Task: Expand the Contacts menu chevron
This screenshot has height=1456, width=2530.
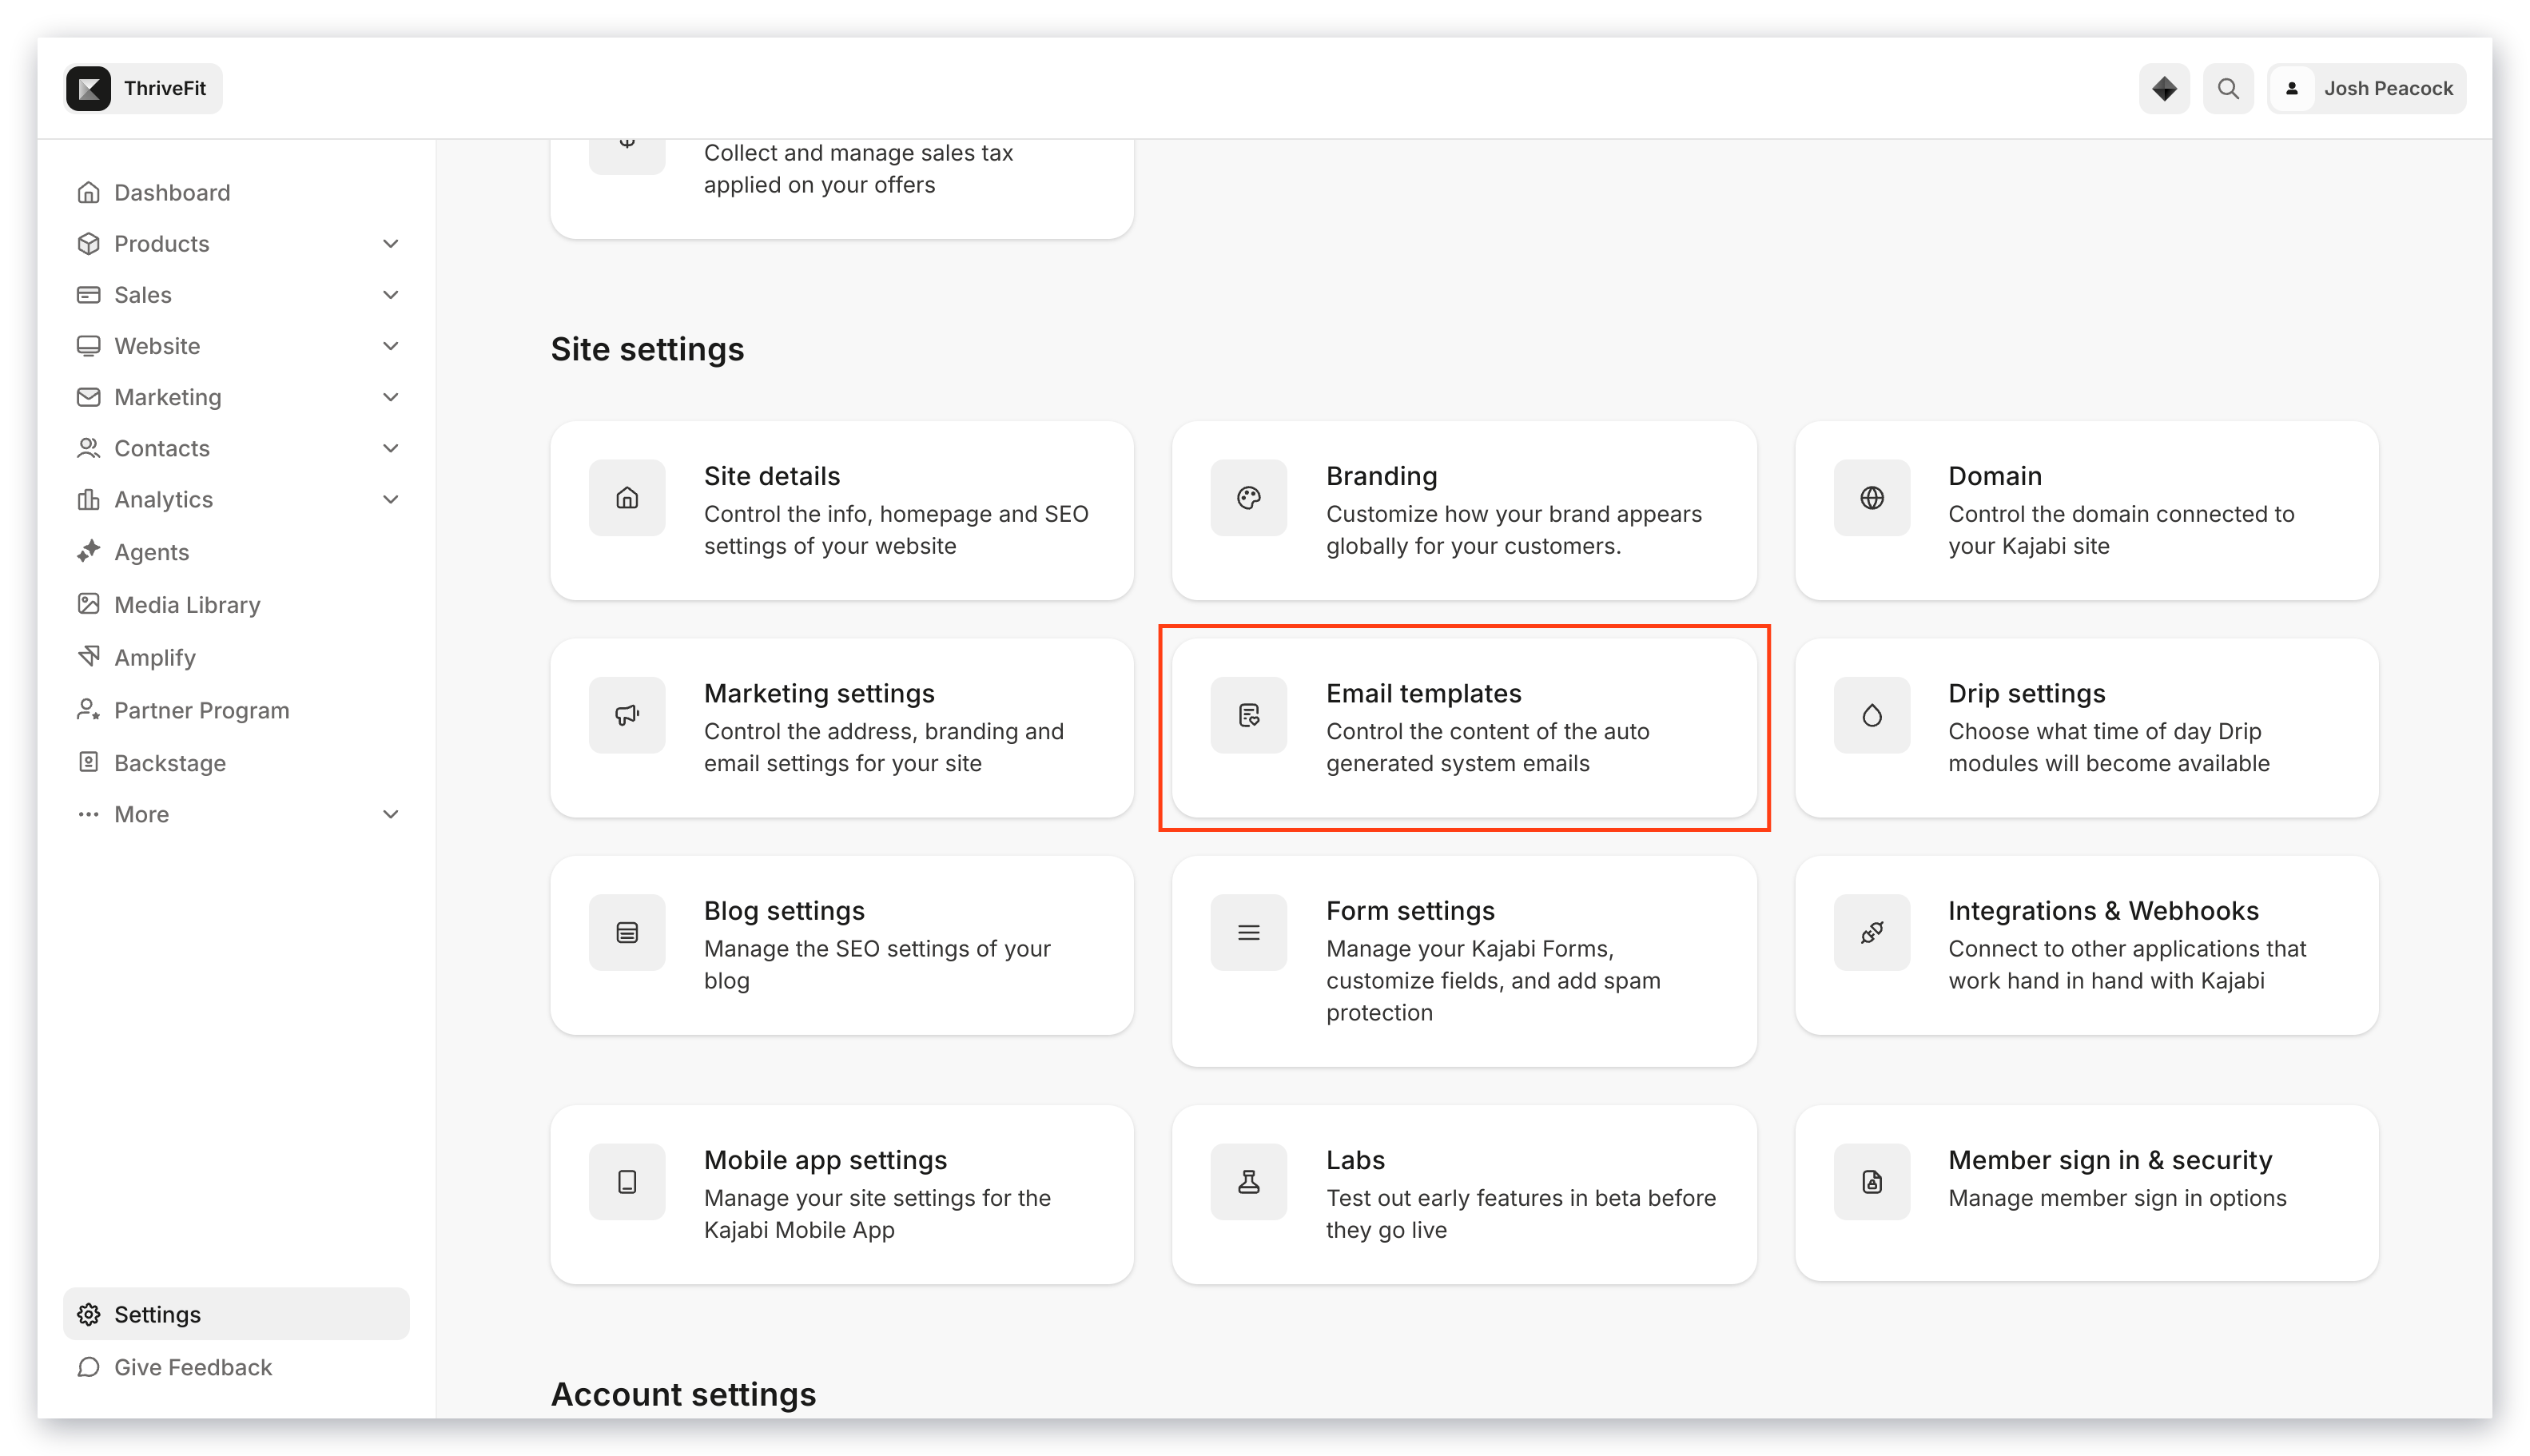Action: point(390,447)
